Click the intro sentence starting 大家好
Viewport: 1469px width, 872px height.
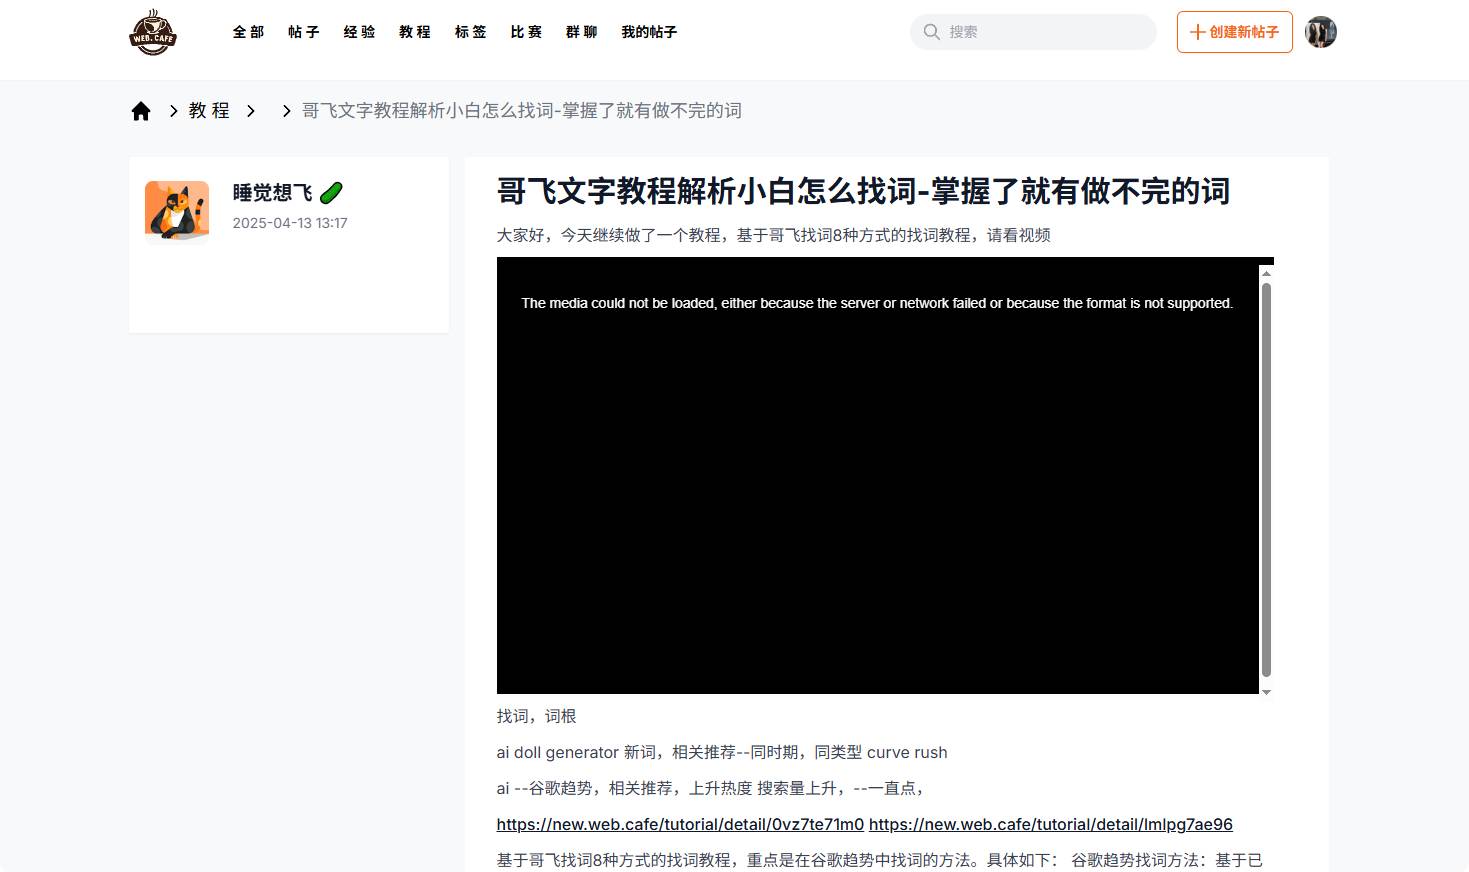(774, 235)
